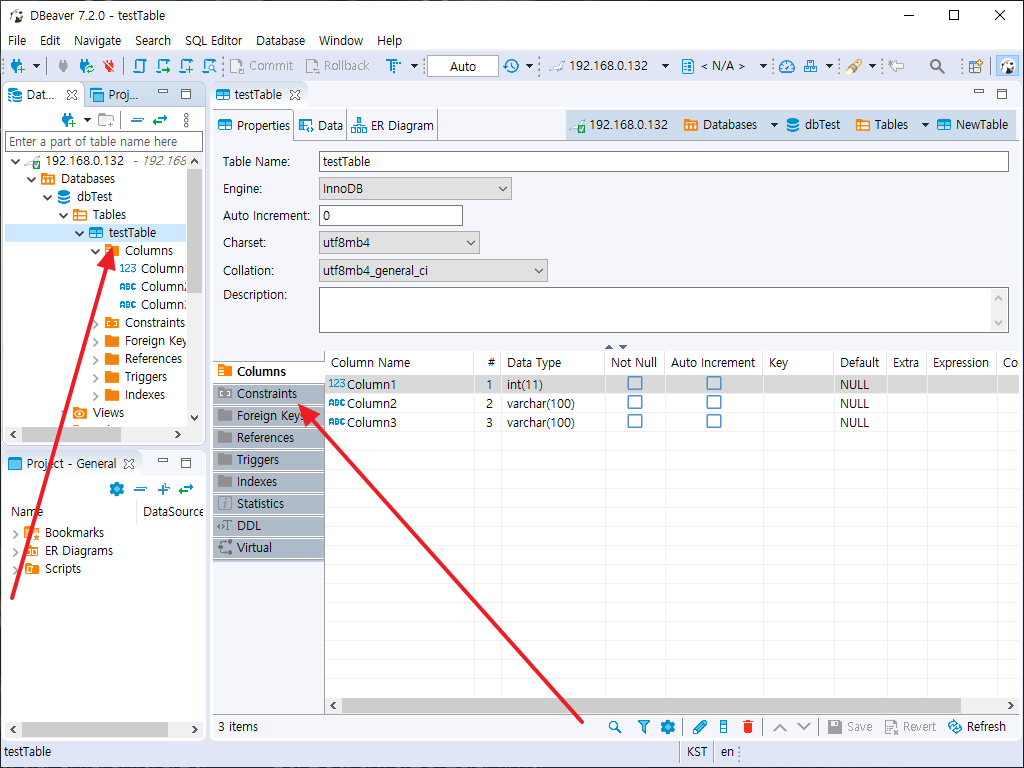Click the Commit button in toolbar
The height and width of the screenshot is (768, 1024).
pos(262,66)
